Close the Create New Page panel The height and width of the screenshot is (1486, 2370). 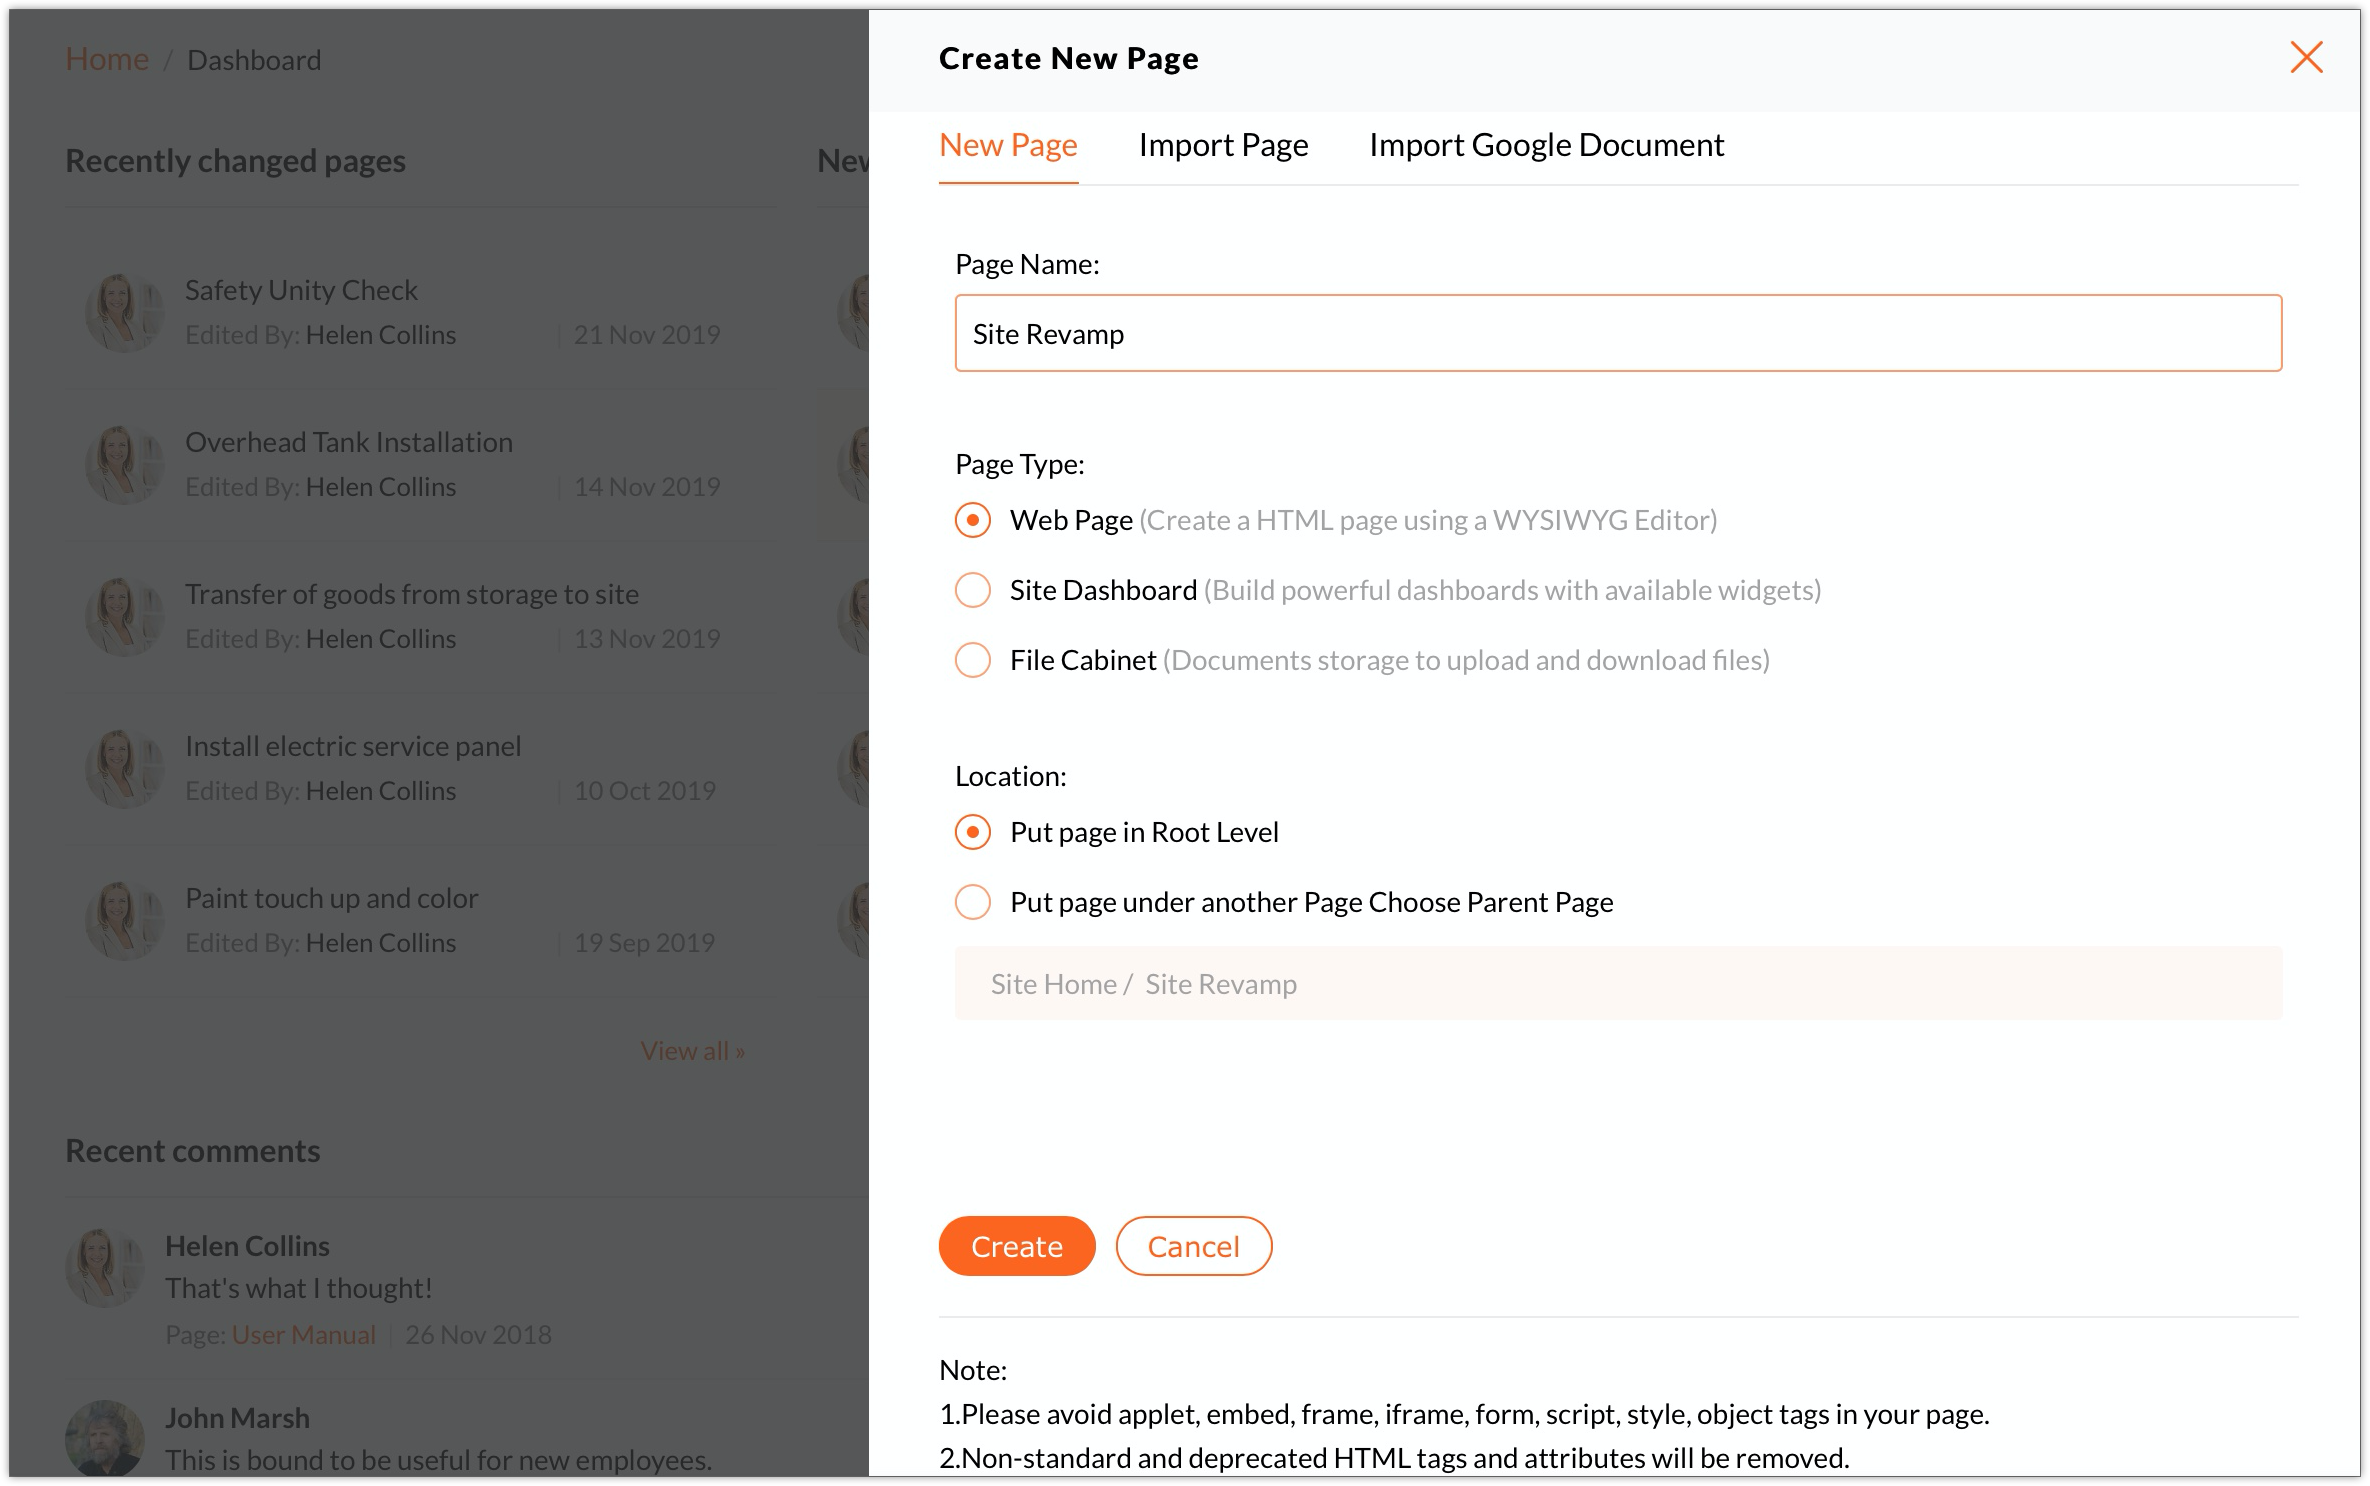click(2306, 58)
